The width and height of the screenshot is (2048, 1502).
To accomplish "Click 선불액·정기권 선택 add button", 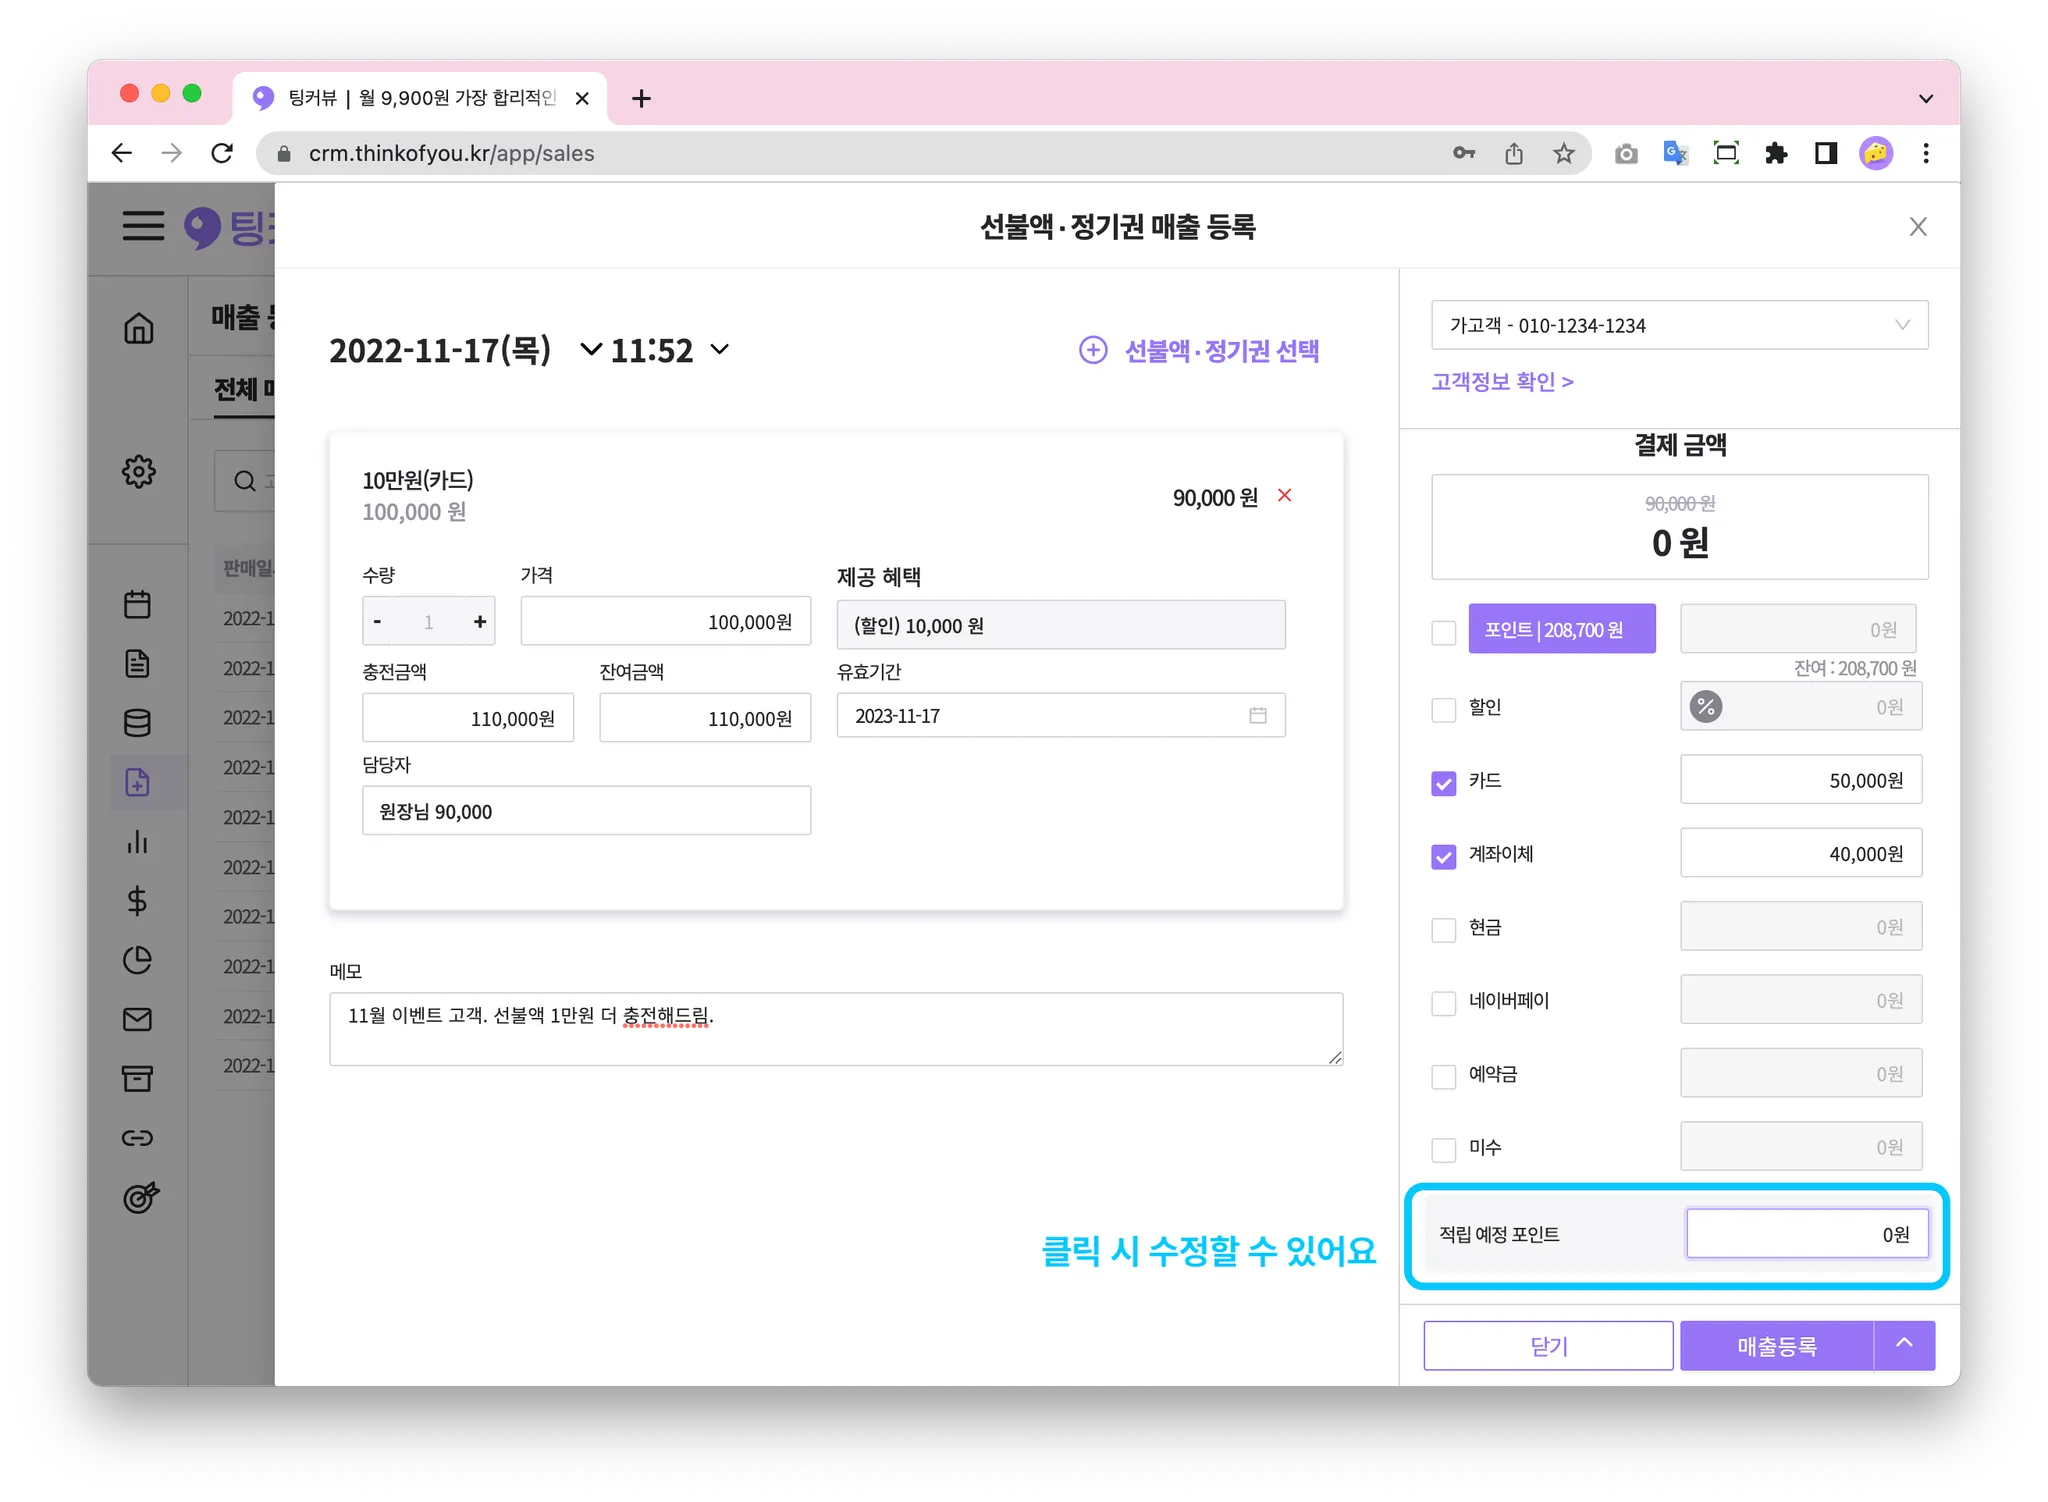I will click(x=1199, y=351).
